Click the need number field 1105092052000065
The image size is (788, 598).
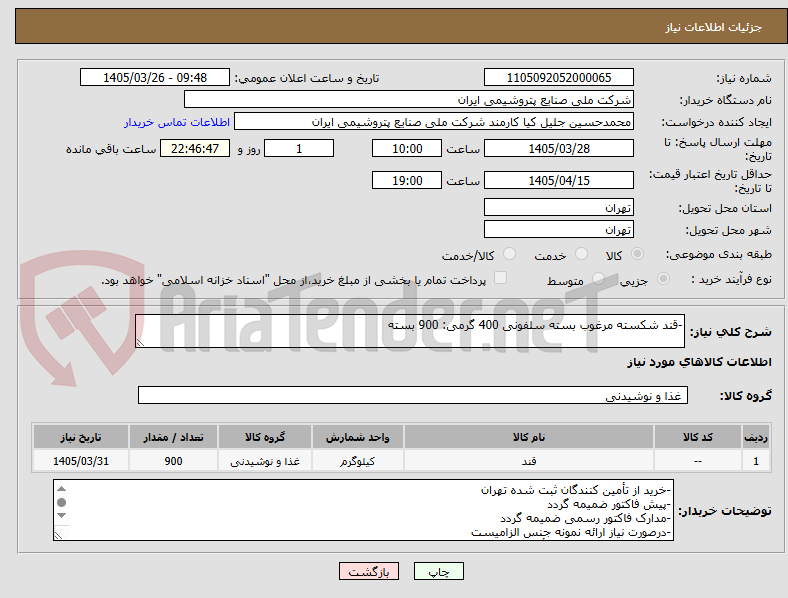pyautogui.click(x=559, y=78)
